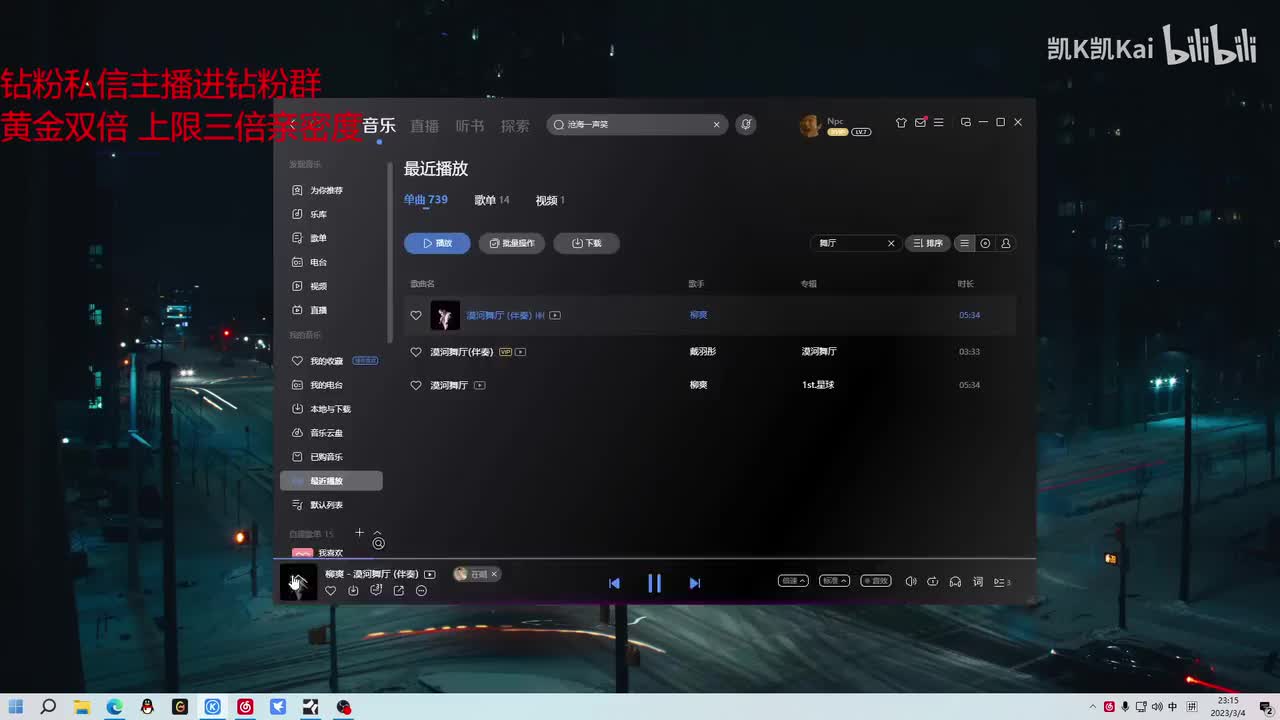Open singer 戴羽彤 link

[703, 352]
